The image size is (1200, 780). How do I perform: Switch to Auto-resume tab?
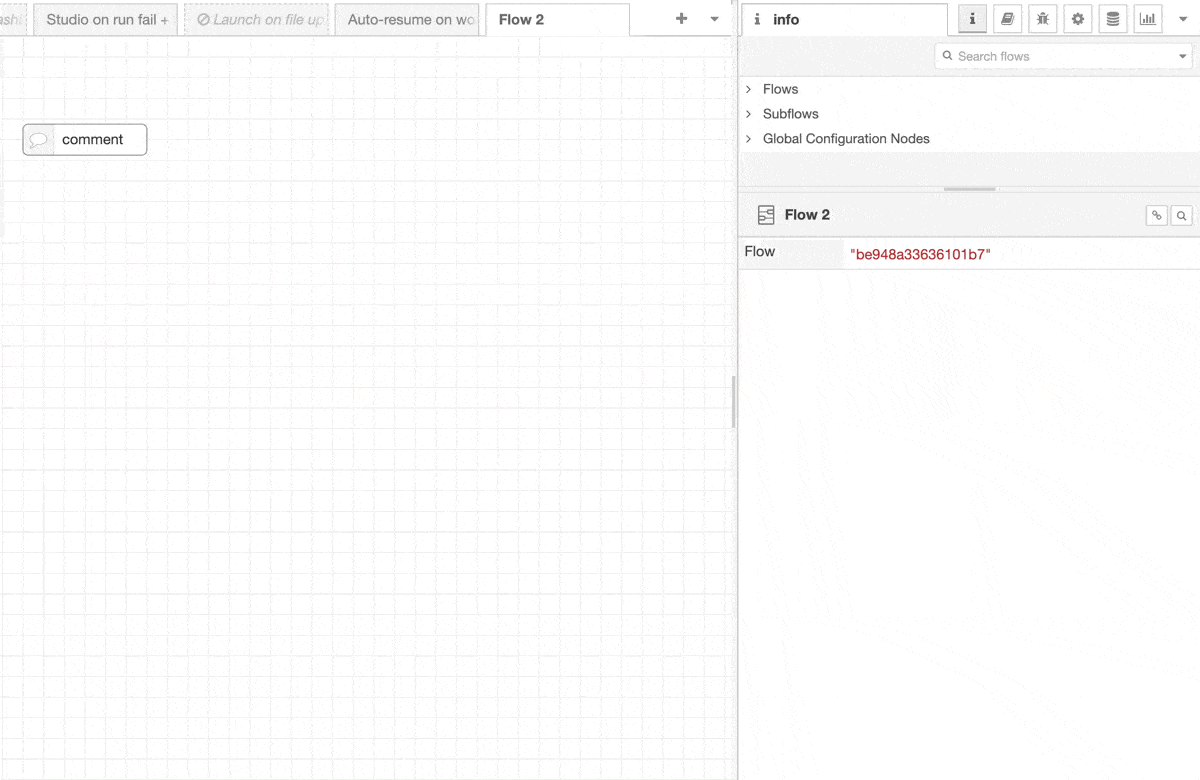pyautogui.click(x=410, y=20)
